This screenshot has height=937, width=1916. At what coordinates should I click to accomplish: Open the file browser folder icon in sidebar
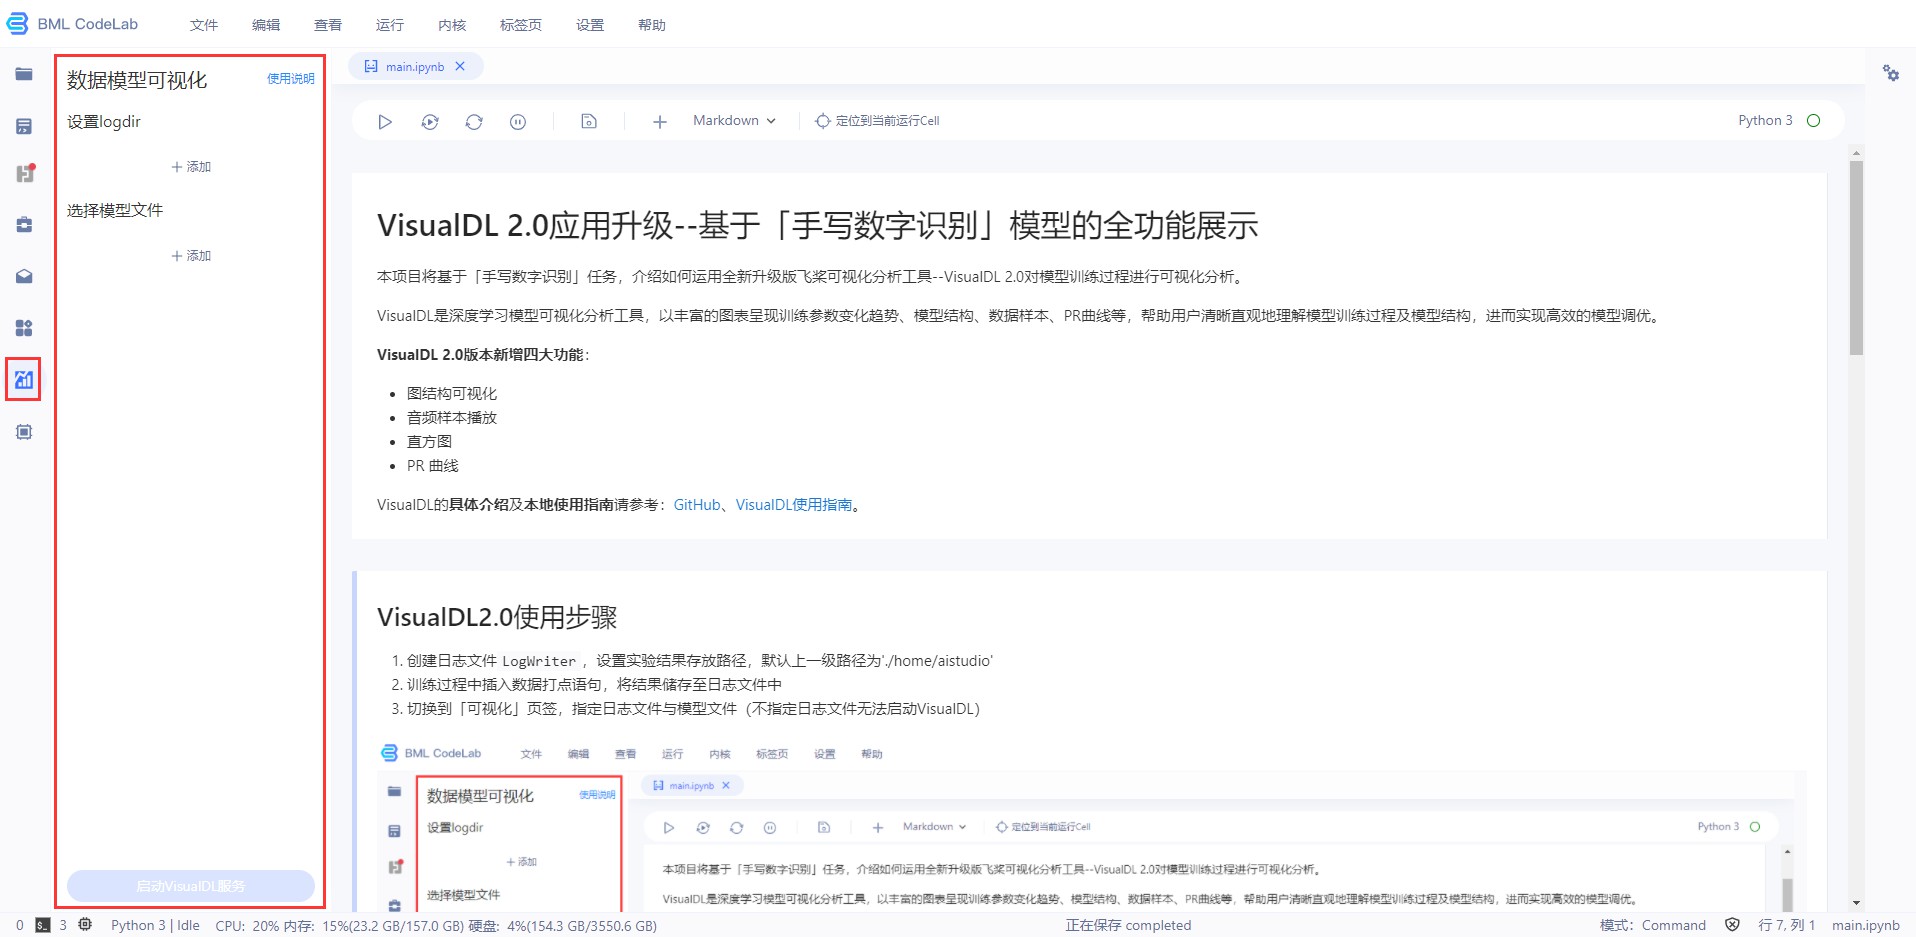click(x=24, y=74)
